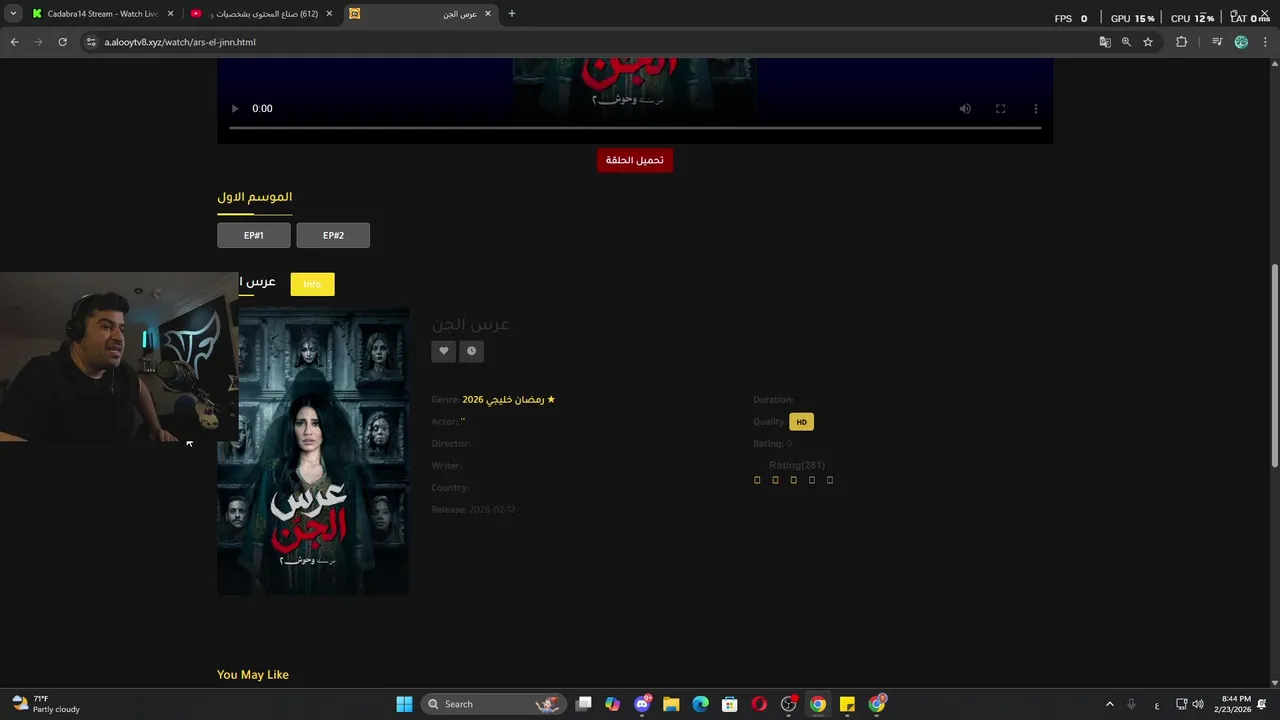The image size is (1280, 720).
Task: Click the You May Like heading
Action: [x=253, y=675]
